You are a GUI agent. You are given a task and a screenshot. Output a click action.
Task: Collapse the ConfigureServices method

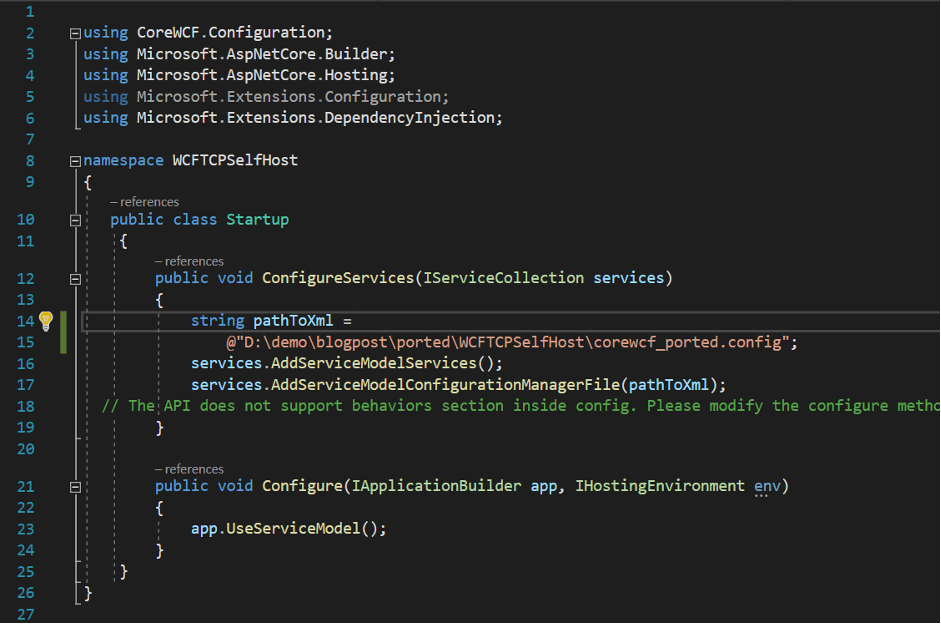tap(74, 278)
